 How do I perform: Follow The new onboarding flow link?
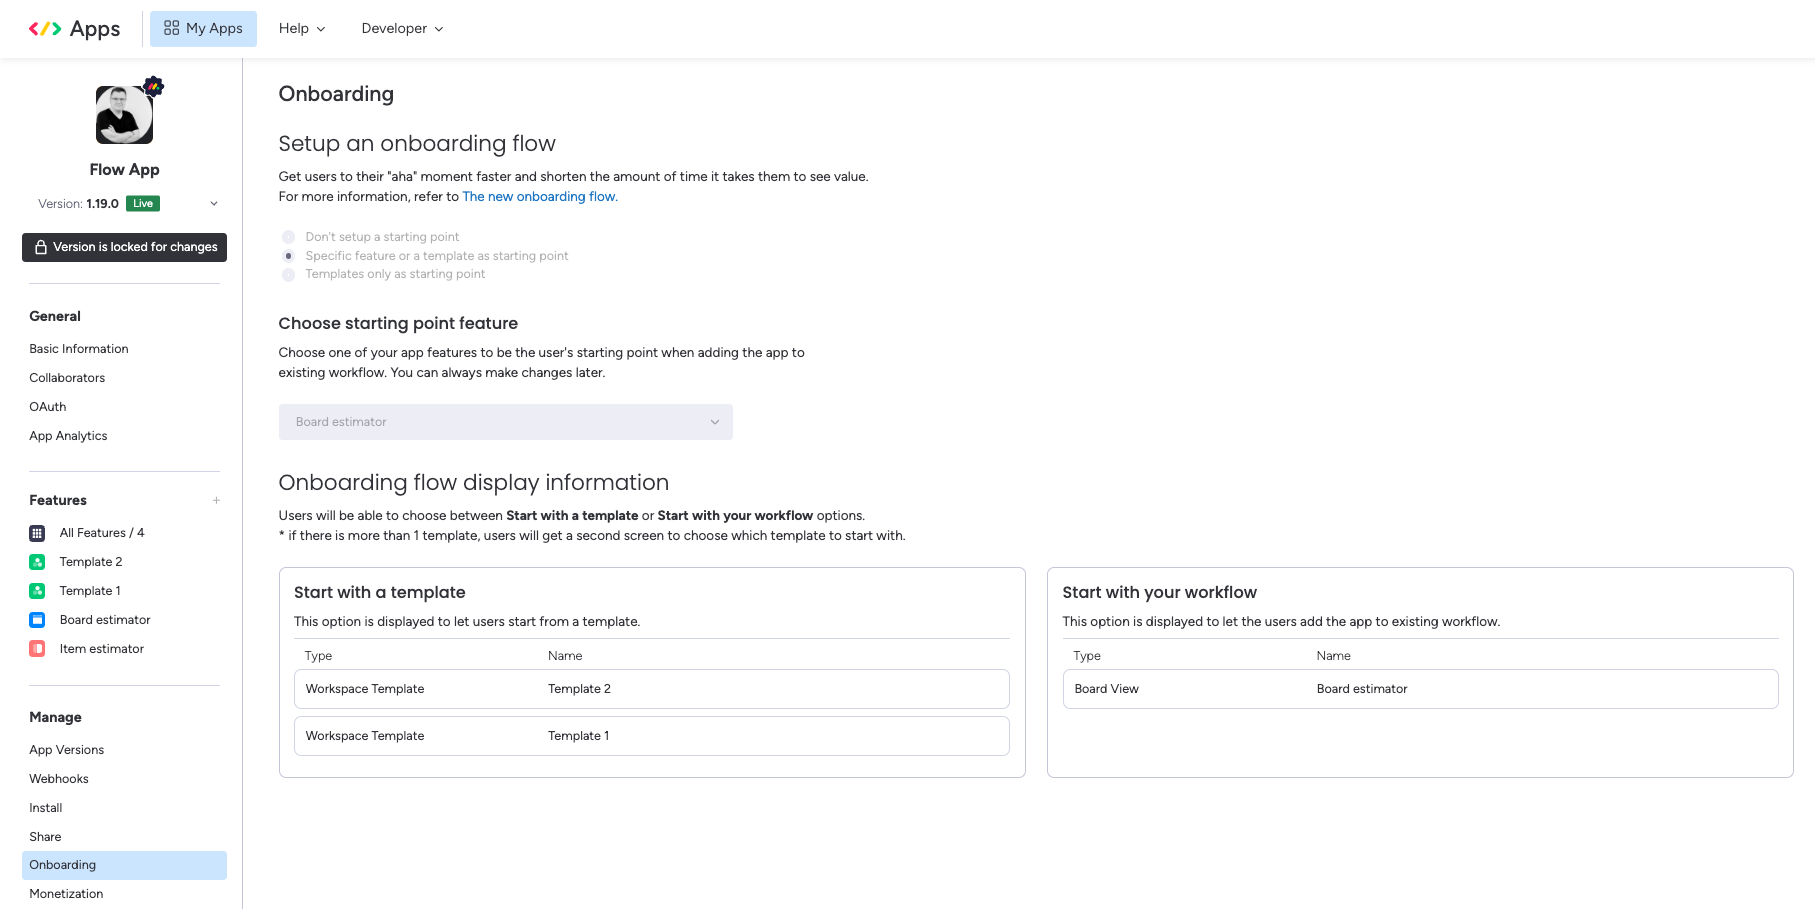coord(539,196)
